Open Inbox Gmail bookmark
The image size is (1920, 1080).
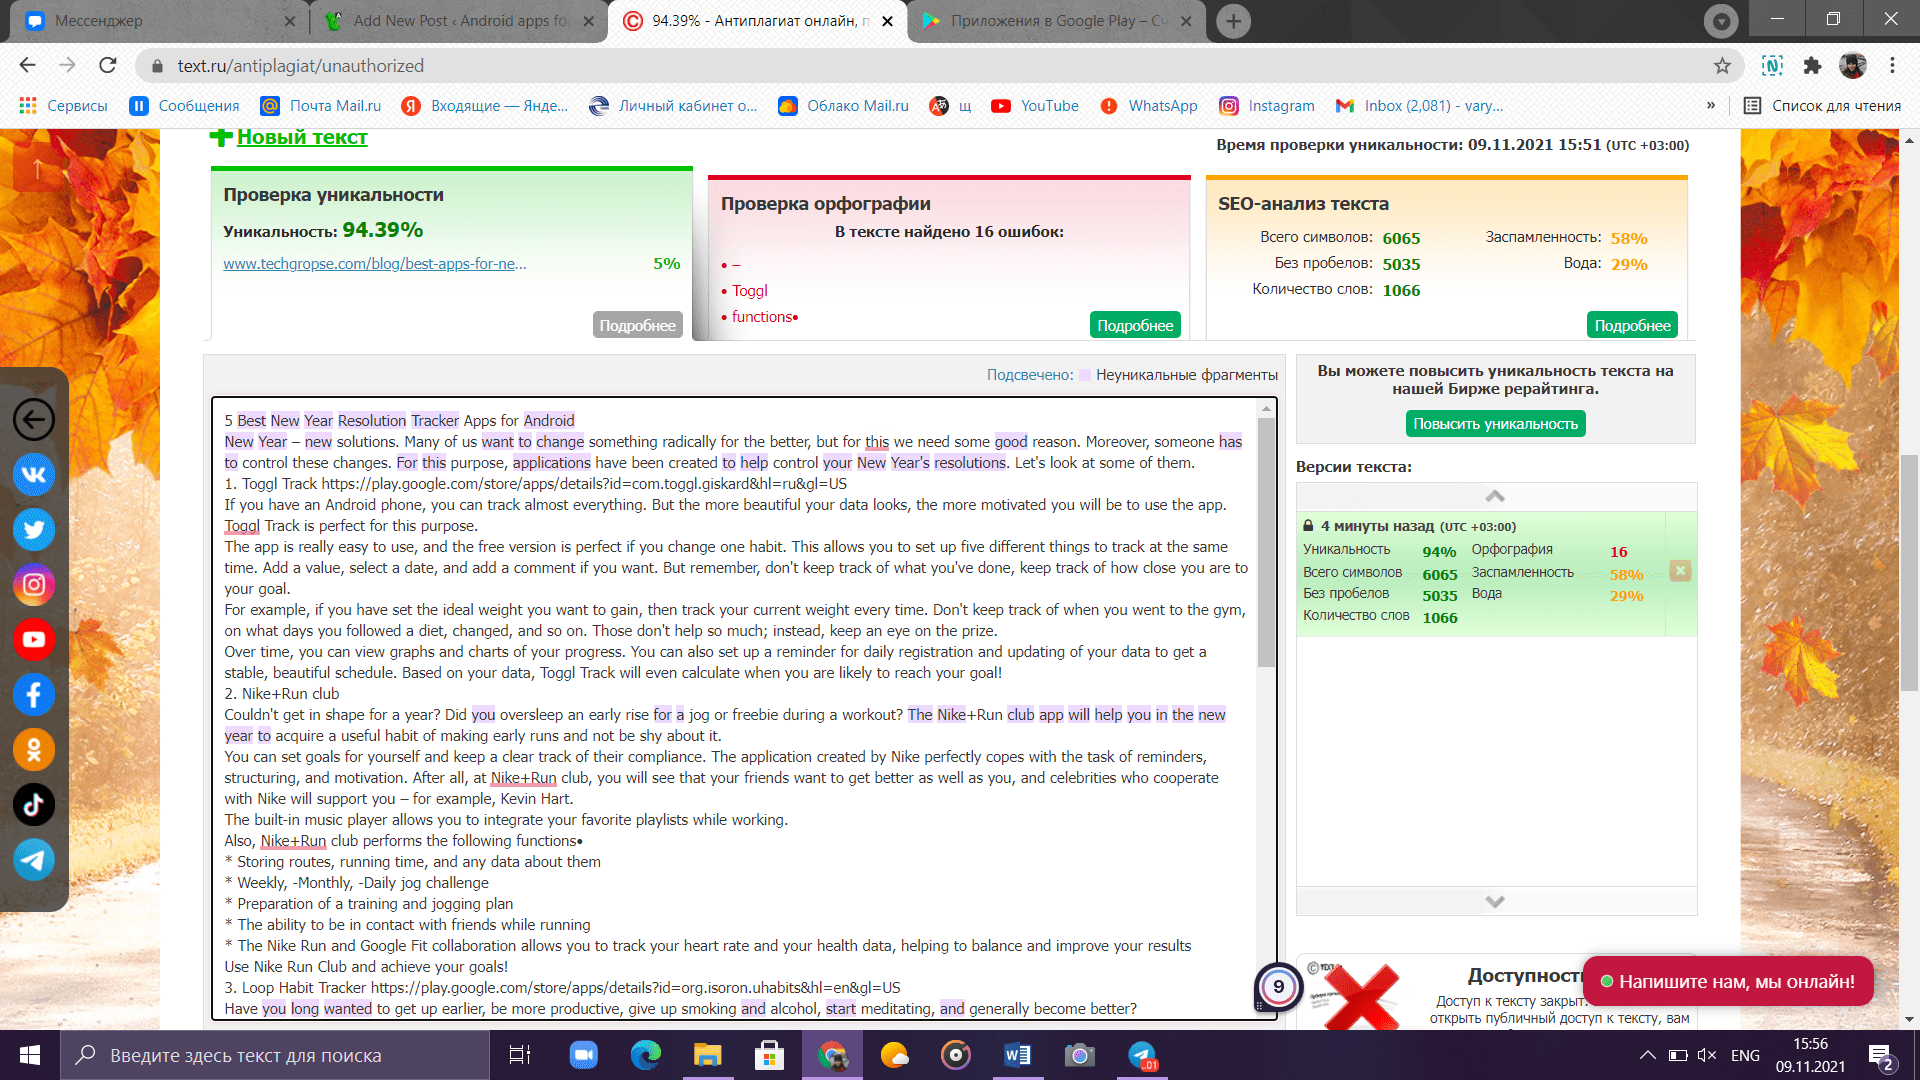1419,106
